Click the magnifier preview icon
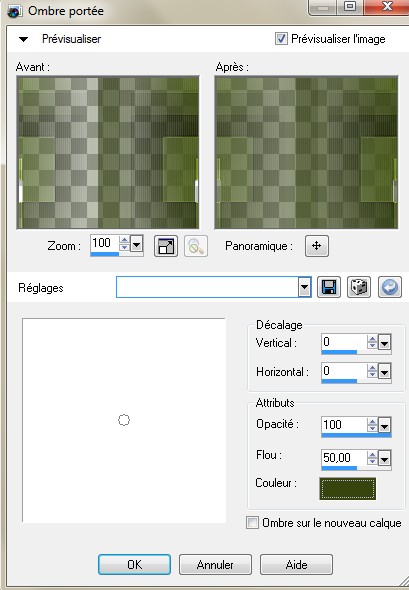The width and height of the screenshot is (409, 590). pos(196,246)
